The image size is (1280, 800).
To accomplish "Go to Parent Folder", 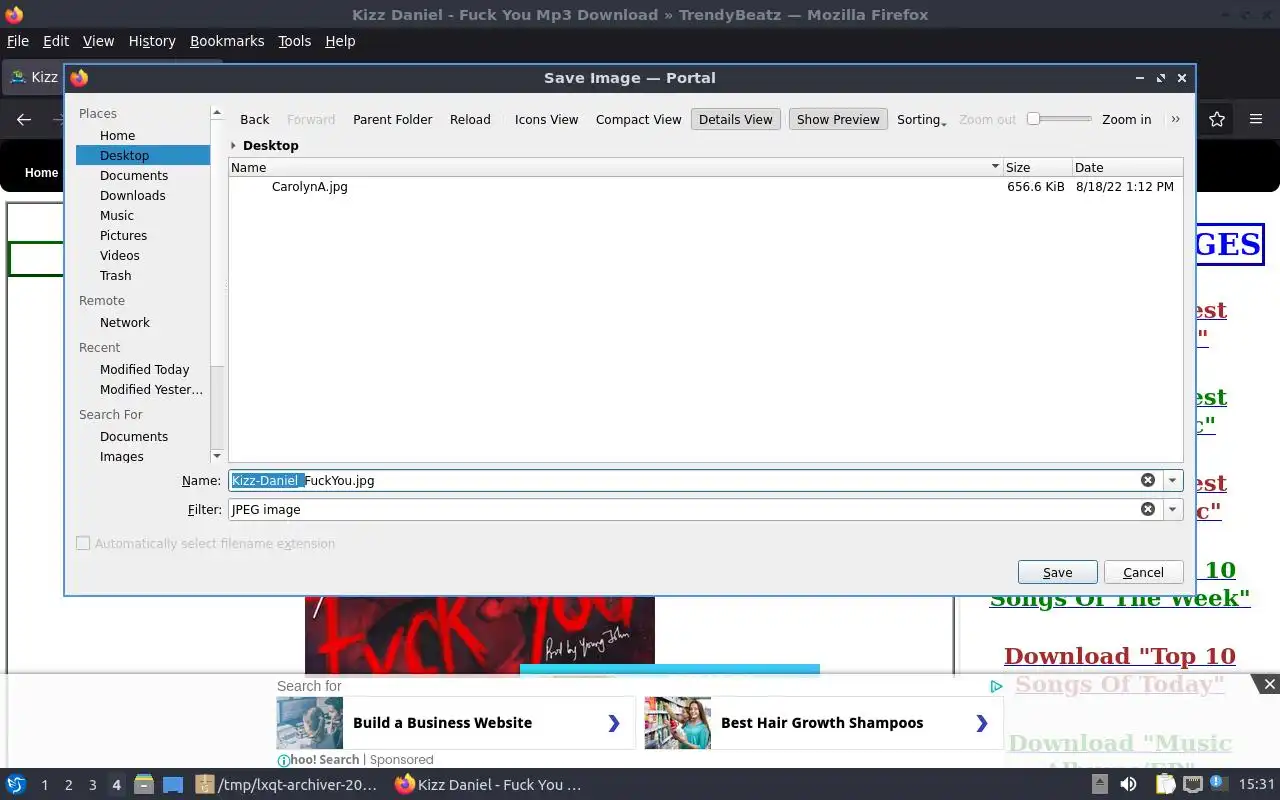I will (x=393, y=119).
